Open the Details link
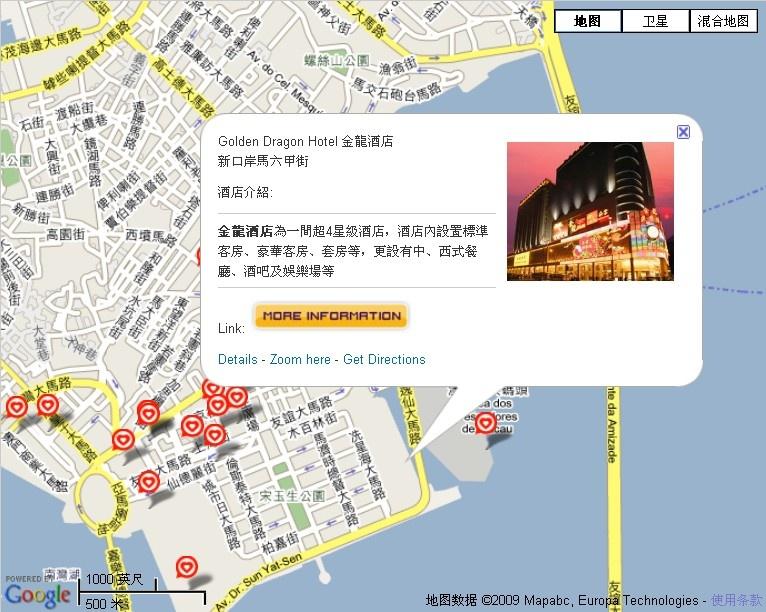 pyautogui.click(x=237, y=359)
